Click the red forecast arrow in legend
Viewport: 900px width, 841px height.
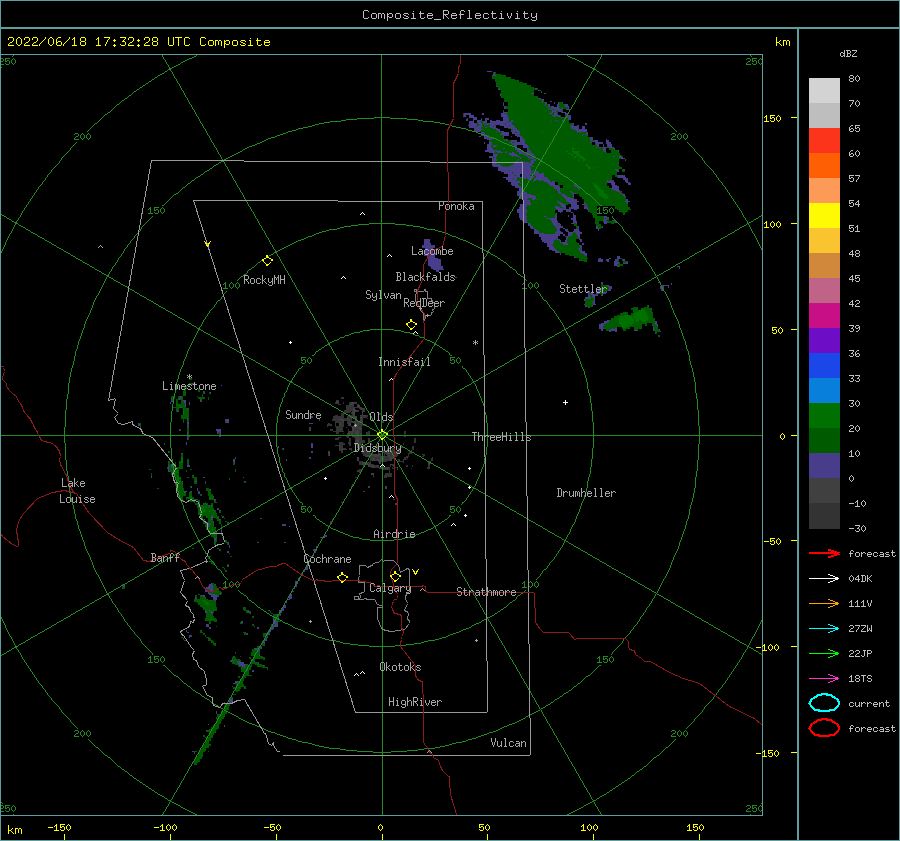(824, 553)
